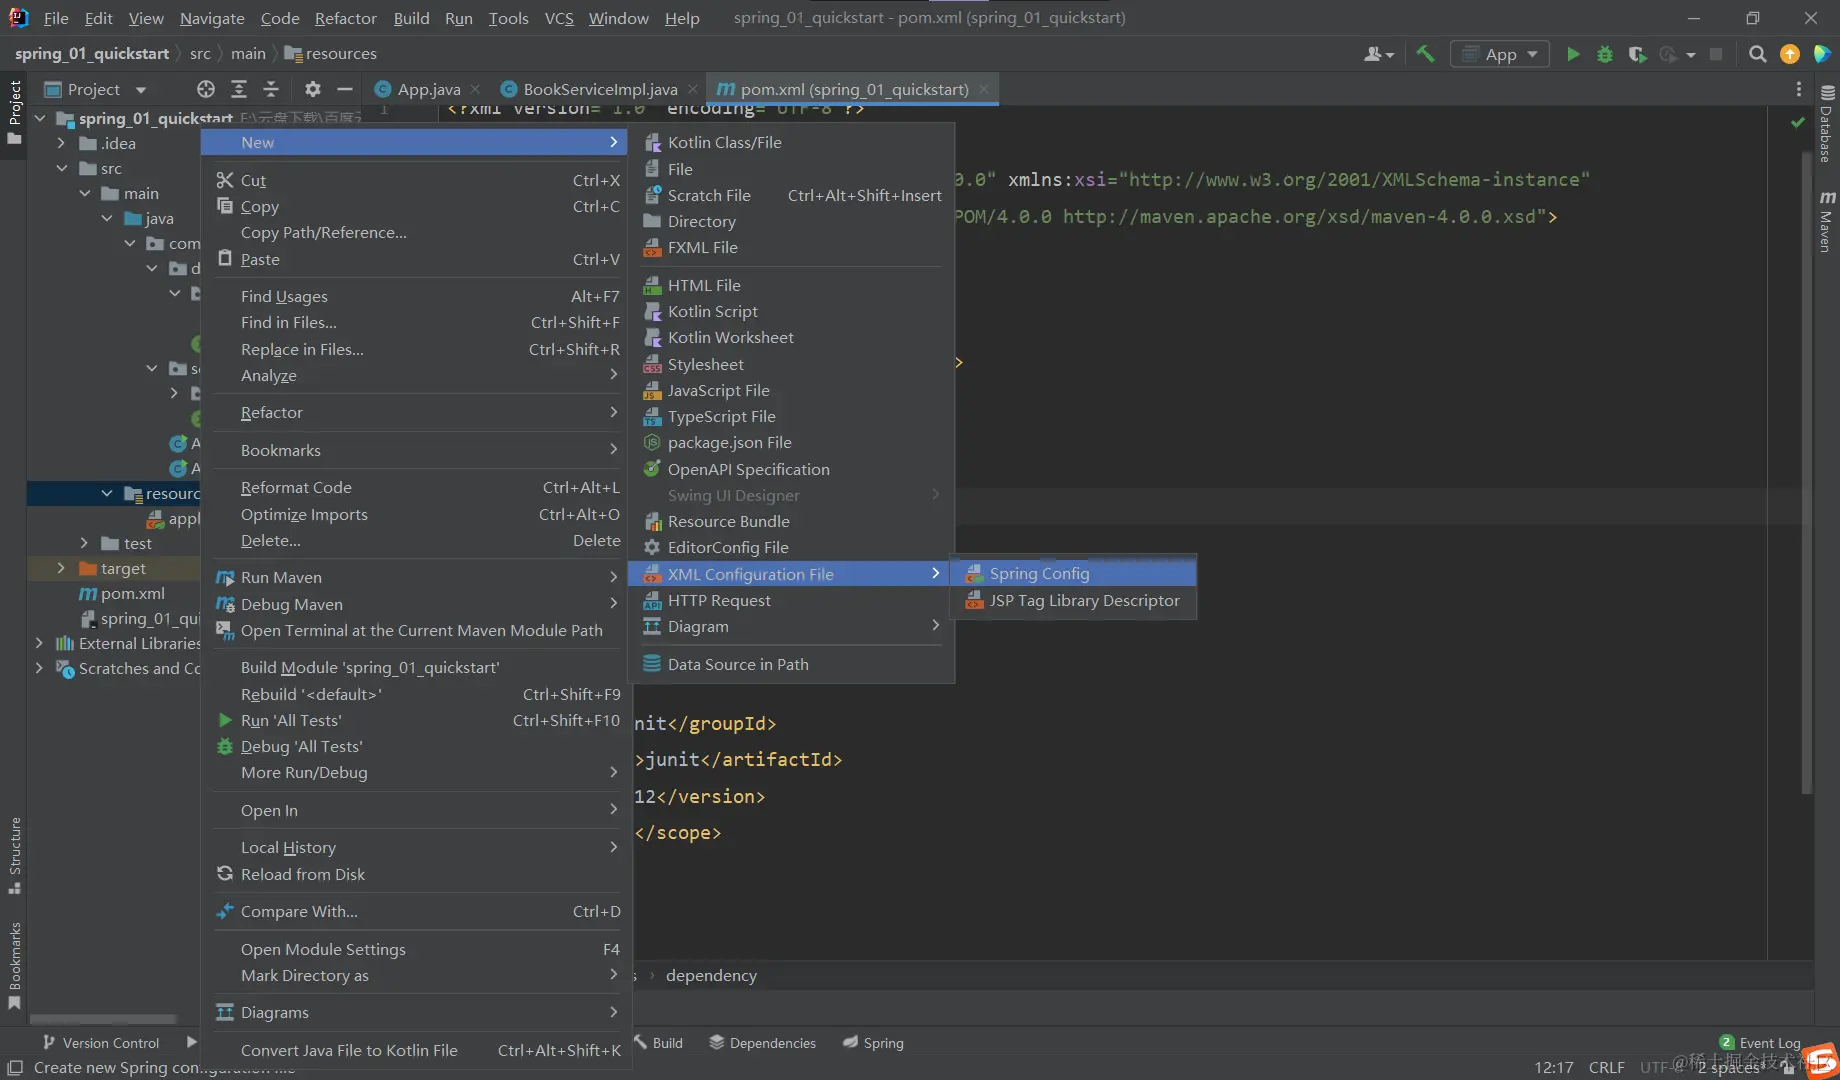Collapse all in Project panel
1840x1080 pixels.
[x=271, y=89]
